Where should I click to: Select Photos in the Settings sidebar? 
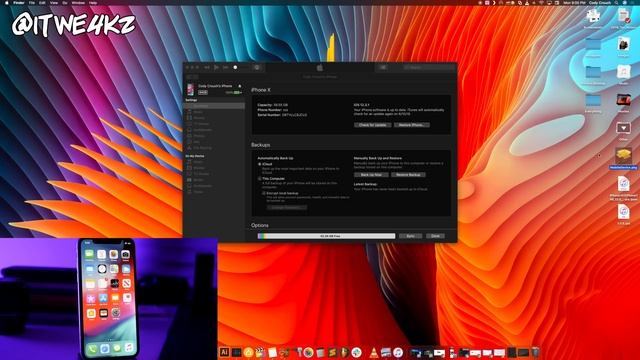215,136
